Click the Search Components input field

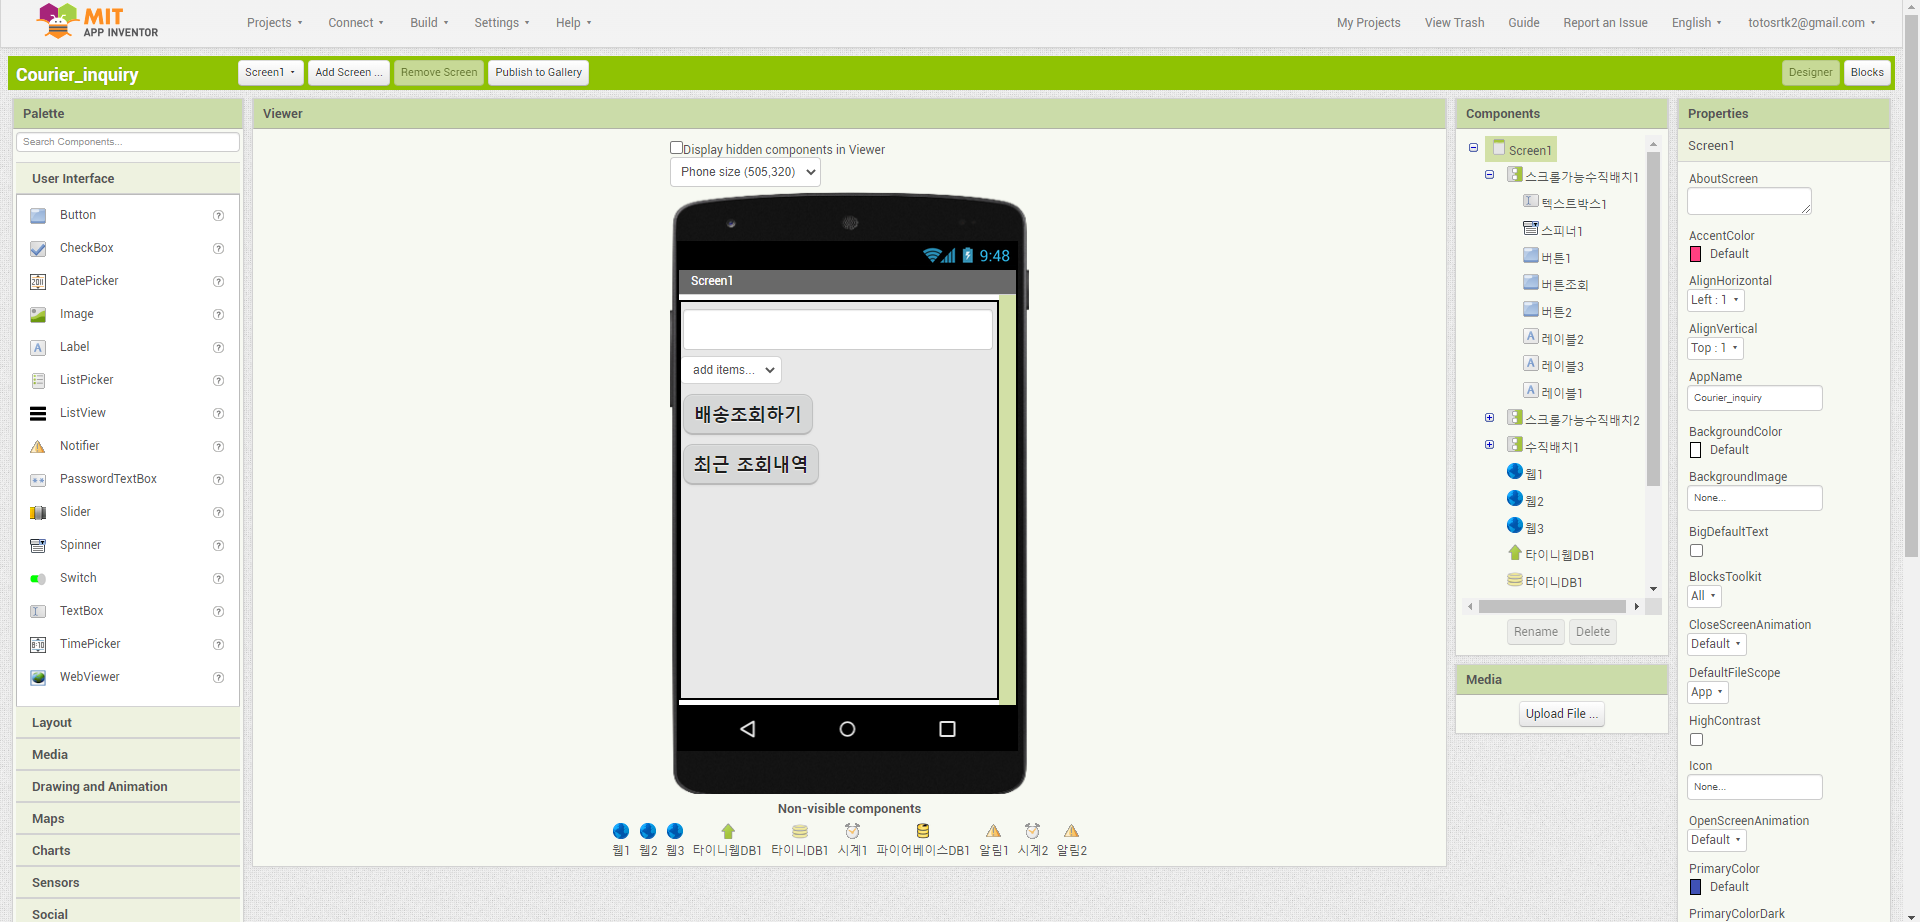(128, 142)
